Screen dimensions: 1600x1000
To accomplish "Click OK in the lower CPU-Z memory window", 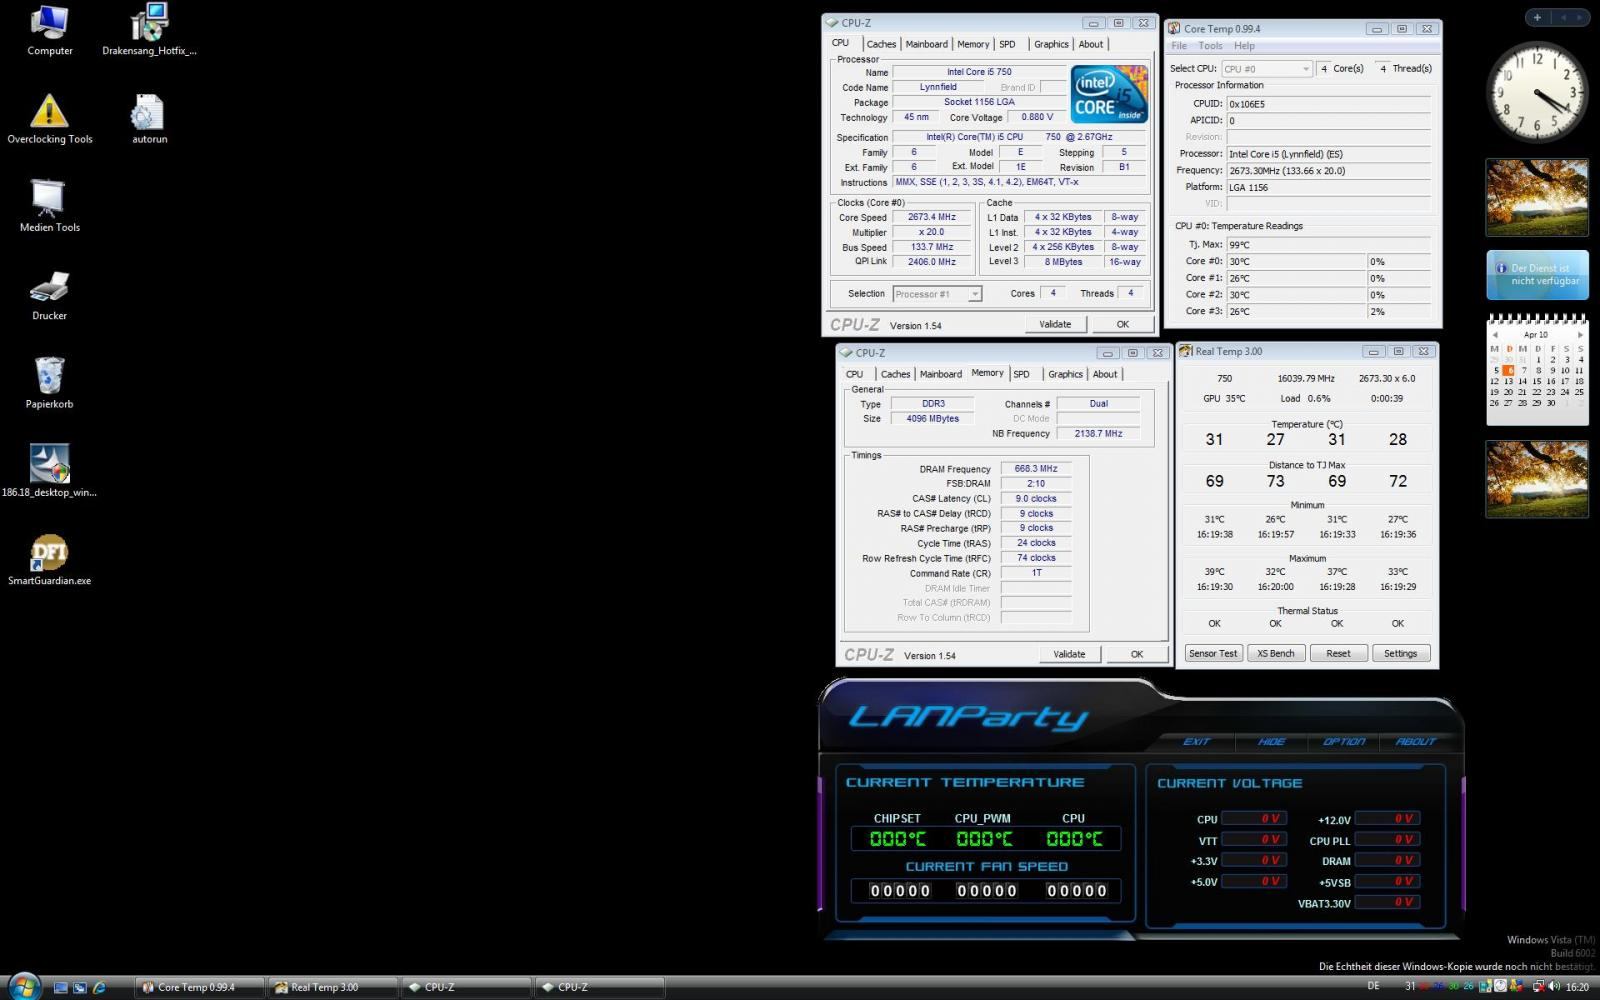I will click(x=1136, y=654).
